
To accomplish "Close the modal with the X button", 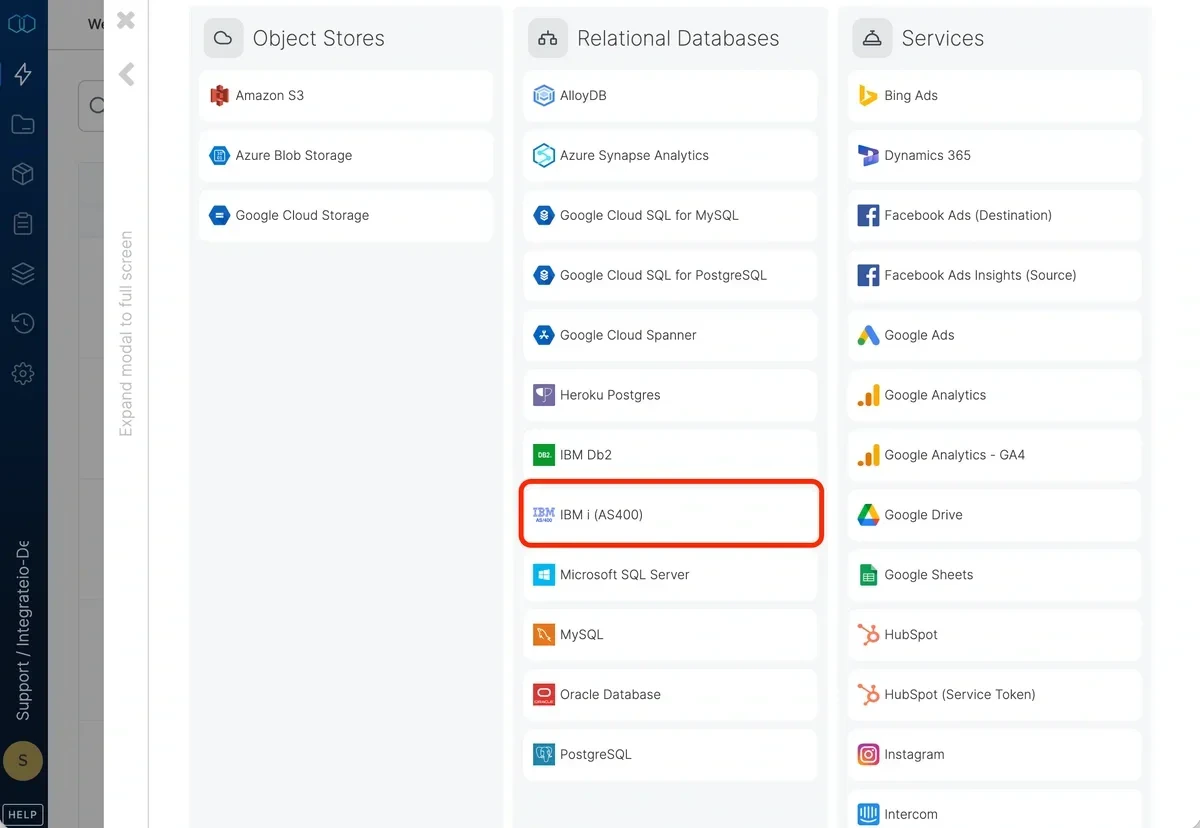I will coord(126,20).
